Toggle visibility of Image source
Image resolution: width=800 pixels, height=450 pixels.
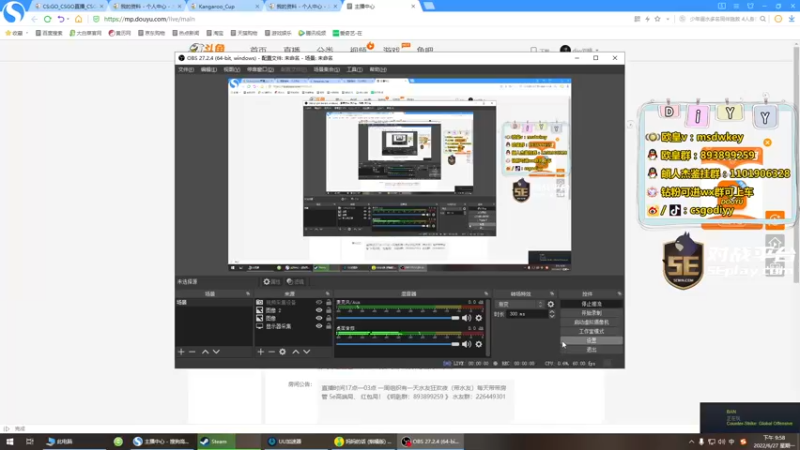319,318
